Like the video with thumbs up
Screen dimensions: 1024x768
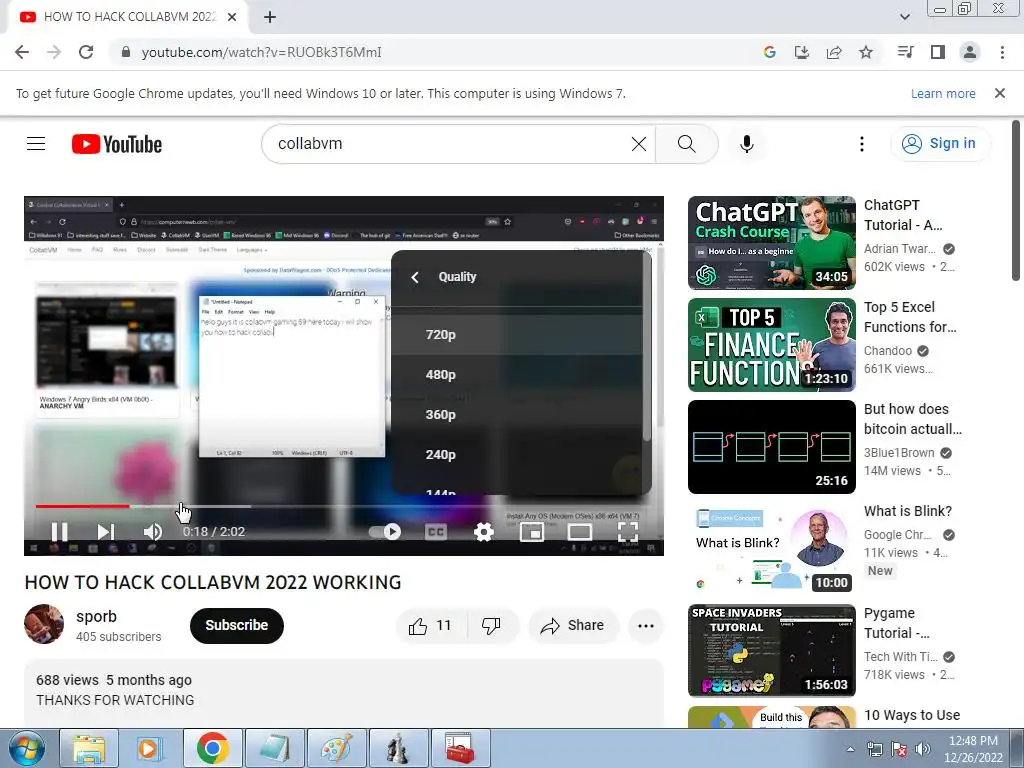(430, 626)
